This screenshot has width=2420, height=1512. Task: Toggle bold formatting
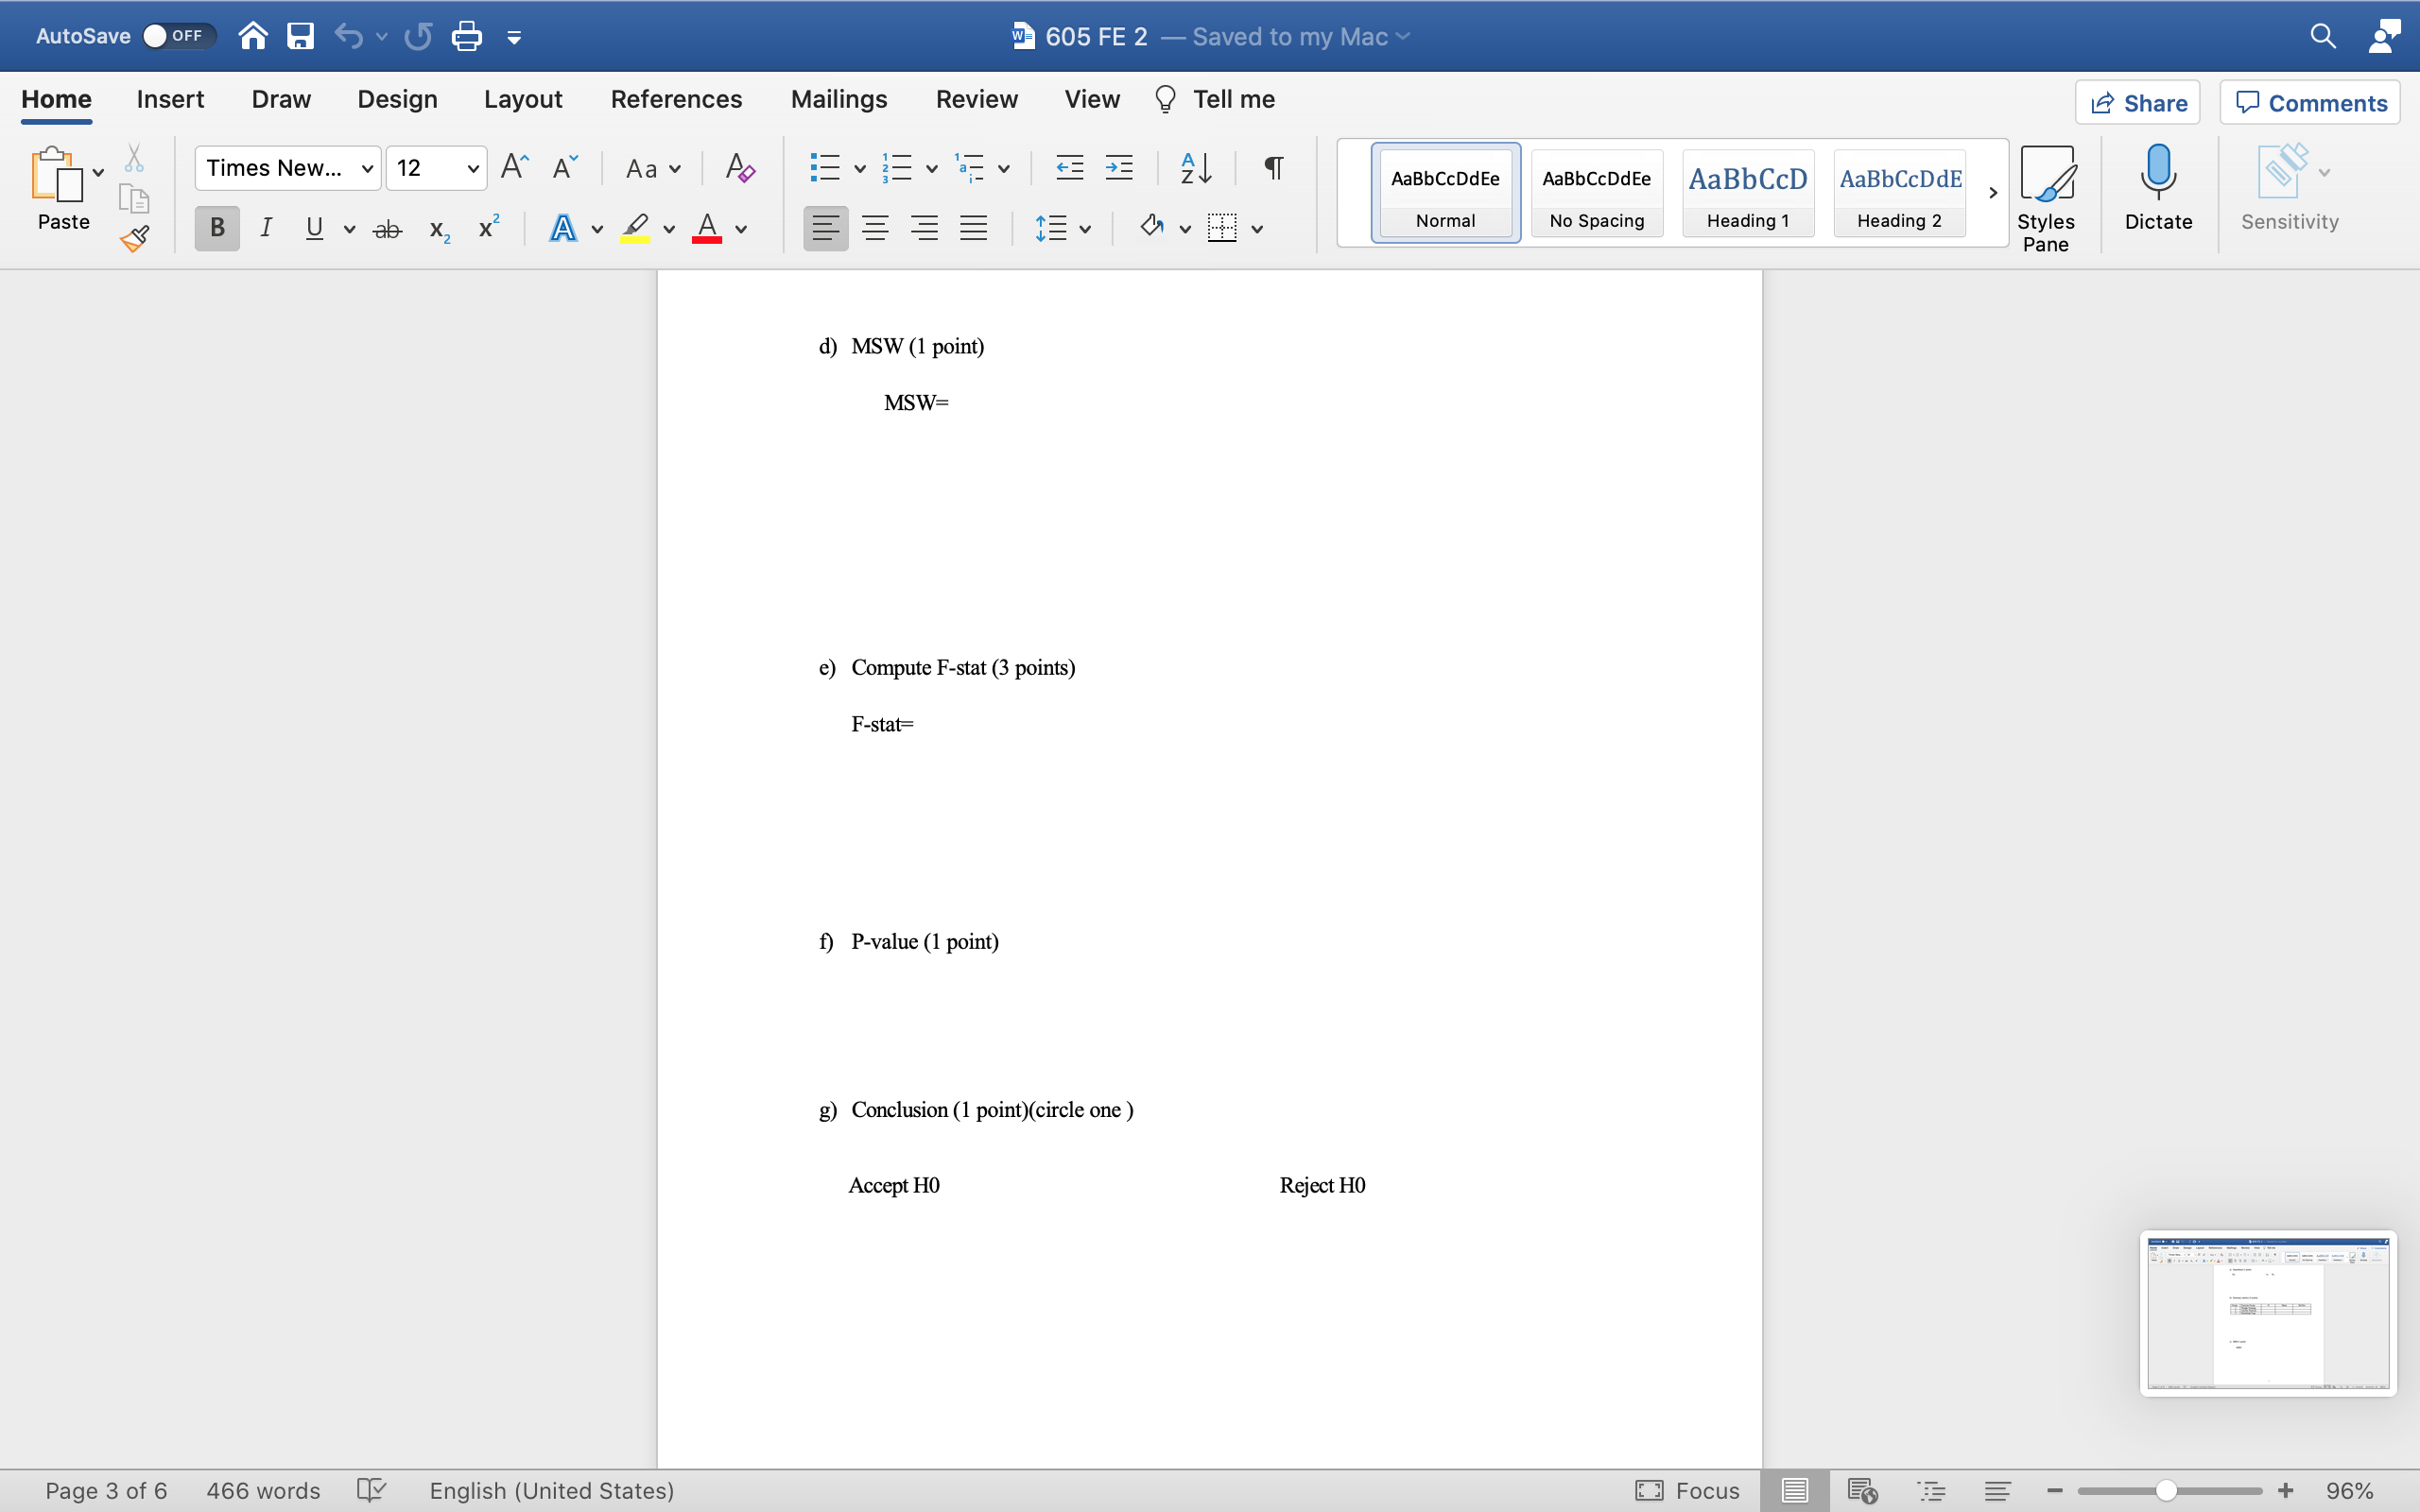pyautogui.click(x=216, y=228)
